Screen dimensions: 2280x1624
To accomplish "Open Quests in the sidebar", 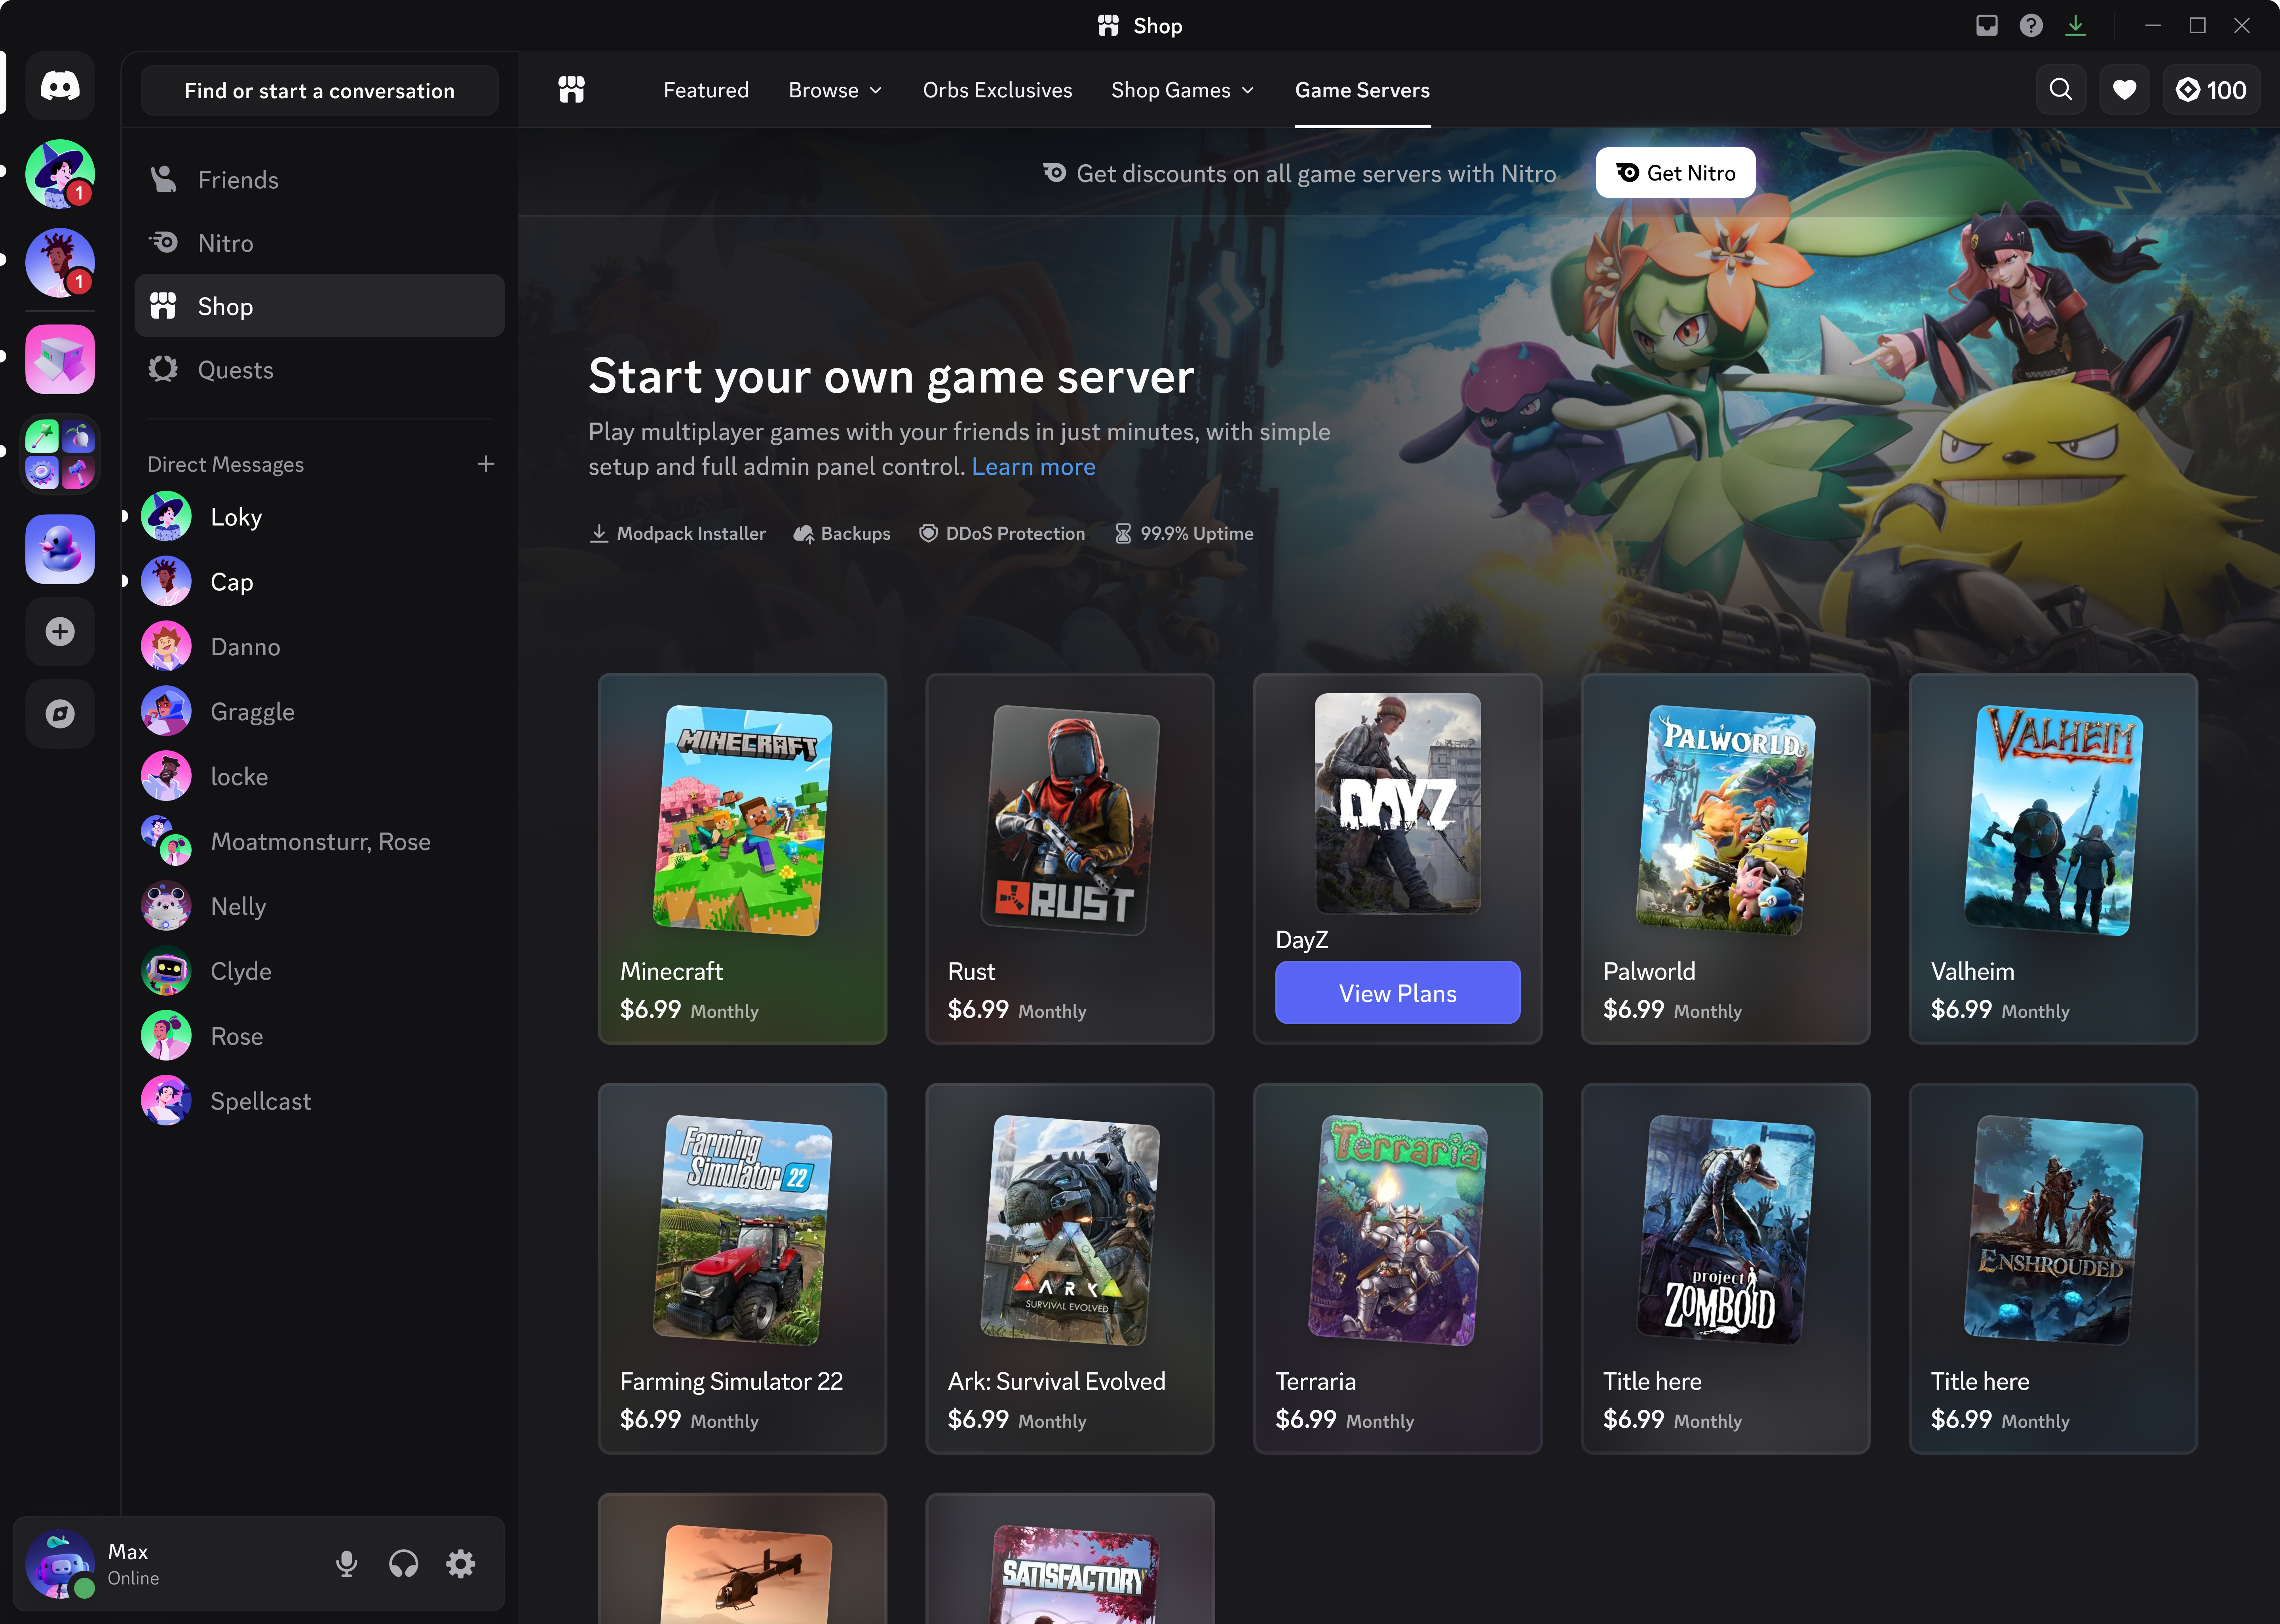I will click(x=320, y=370).
